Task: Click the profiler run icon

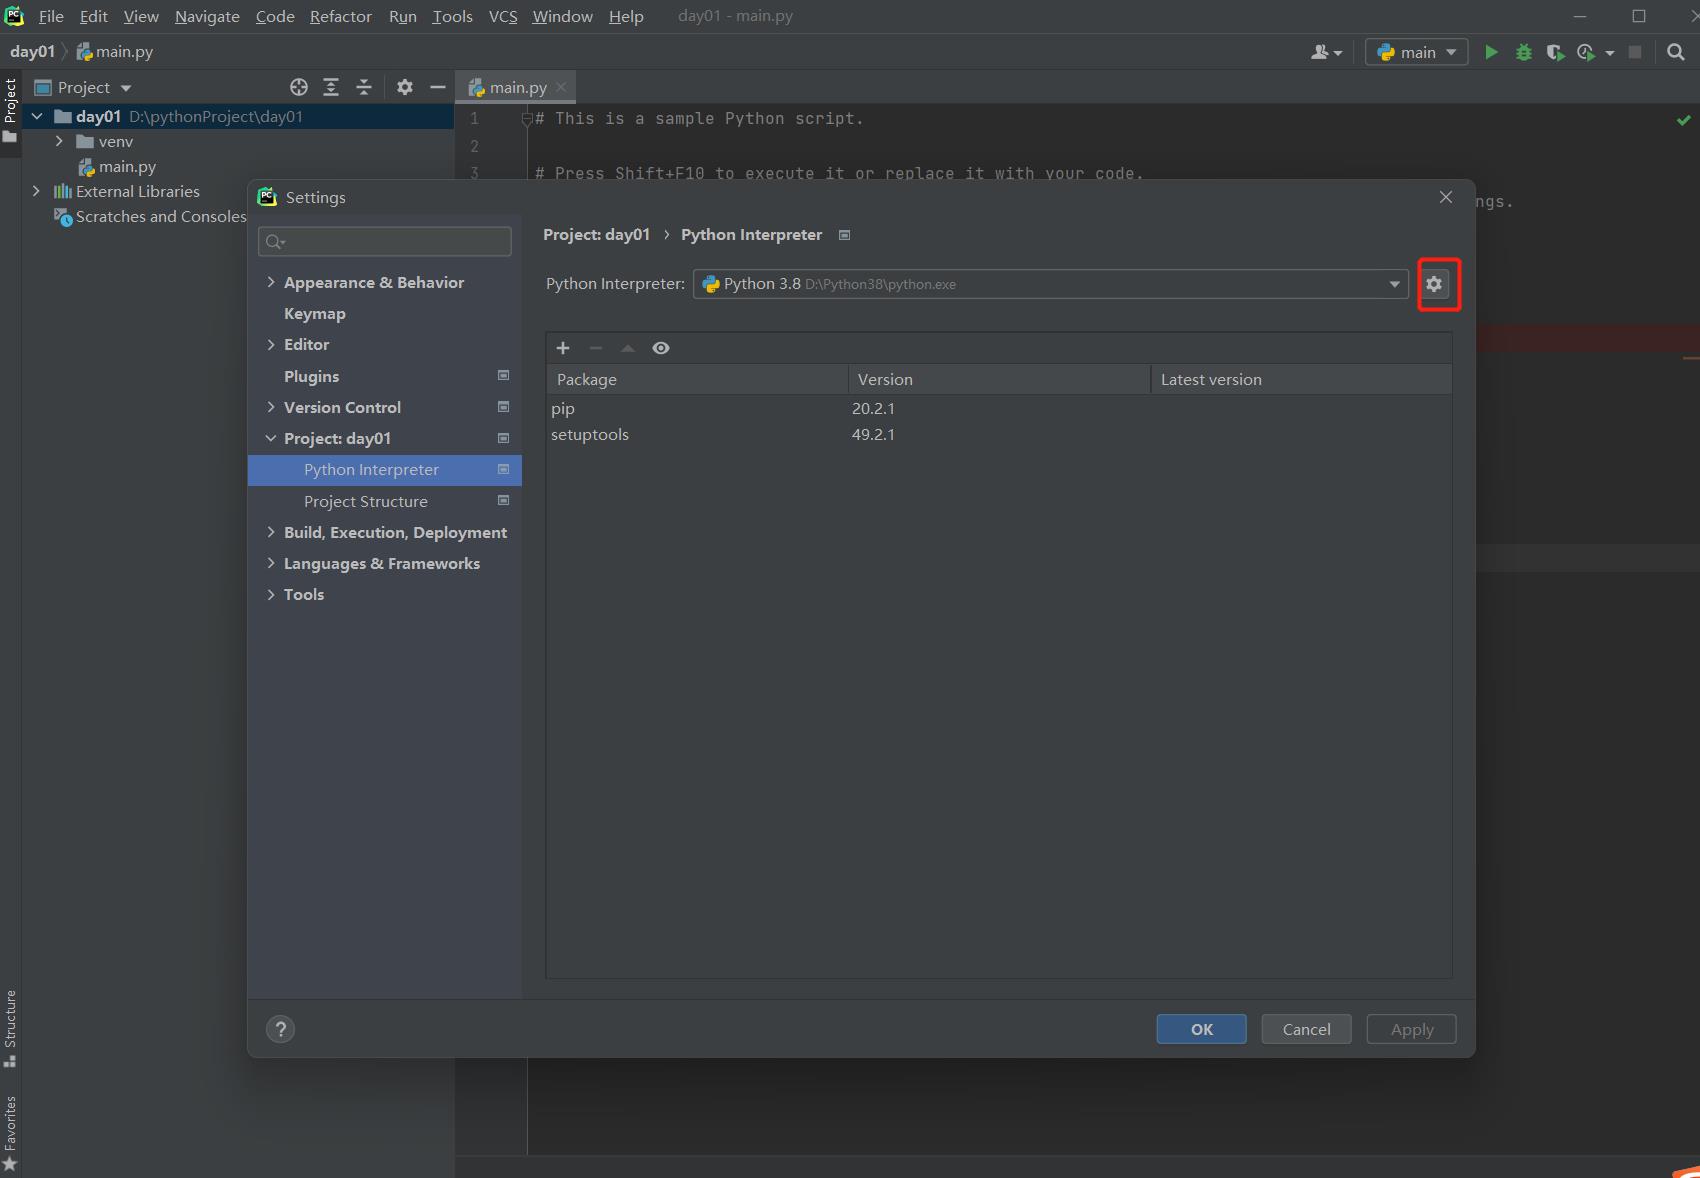Action: pyautogui.click(x=1586, y=52)
